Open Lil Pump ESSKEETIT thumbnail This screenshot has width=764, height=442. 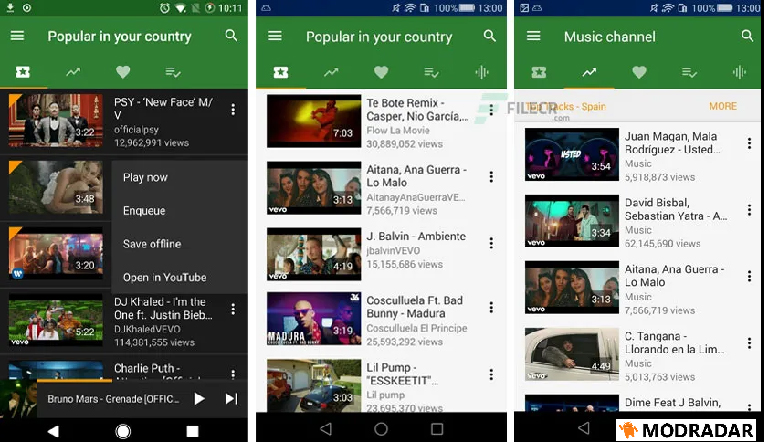(314, 385)
